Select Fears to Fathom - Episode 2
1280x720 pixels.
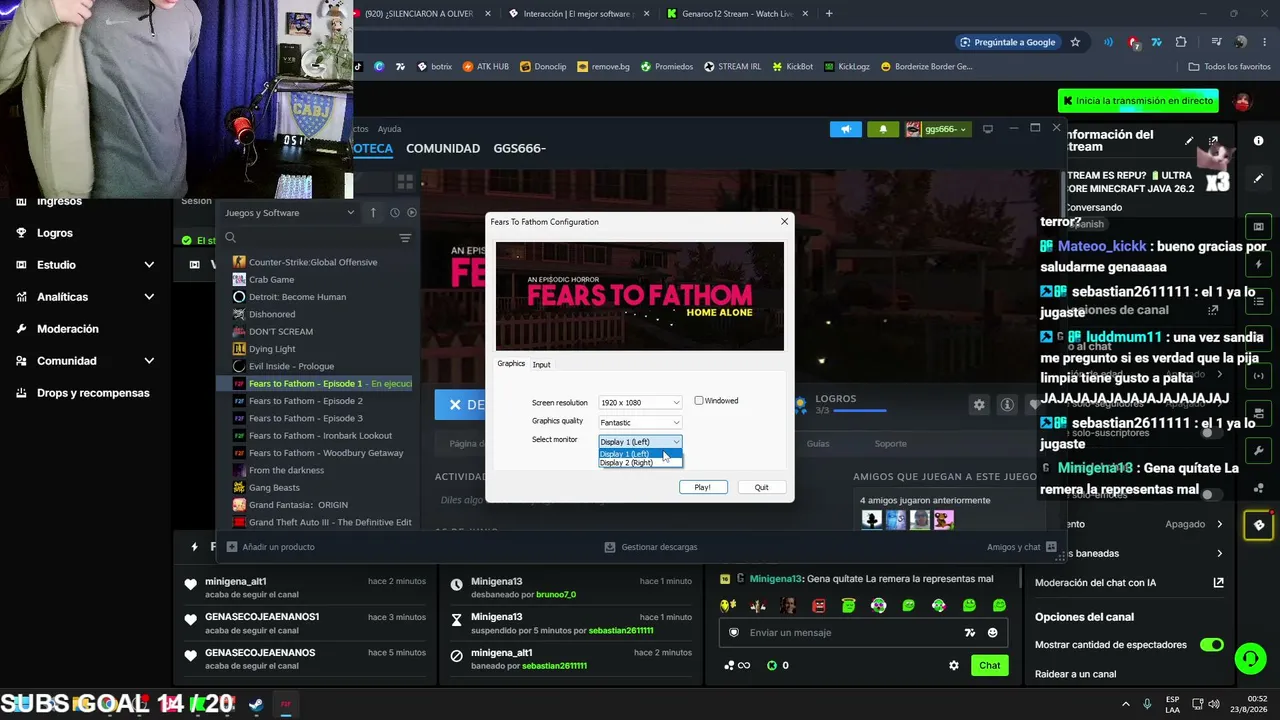coord(306,401)
